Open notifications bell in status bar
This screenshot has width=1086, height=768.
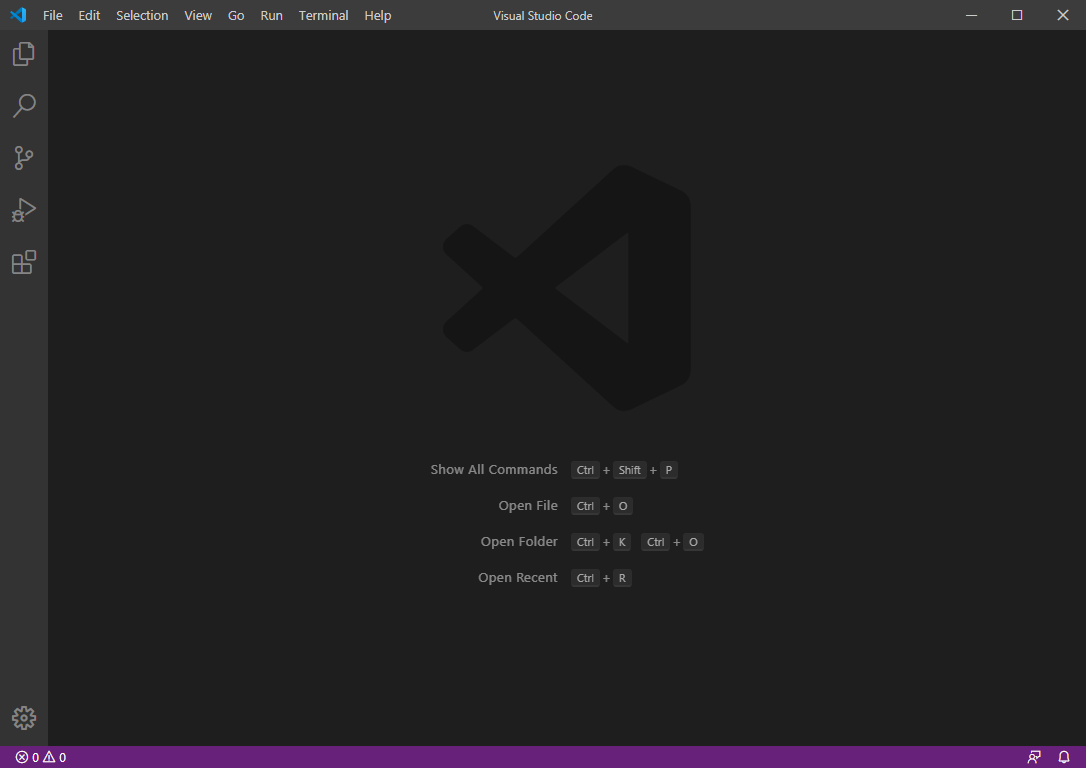click(x=1065, y=757)
